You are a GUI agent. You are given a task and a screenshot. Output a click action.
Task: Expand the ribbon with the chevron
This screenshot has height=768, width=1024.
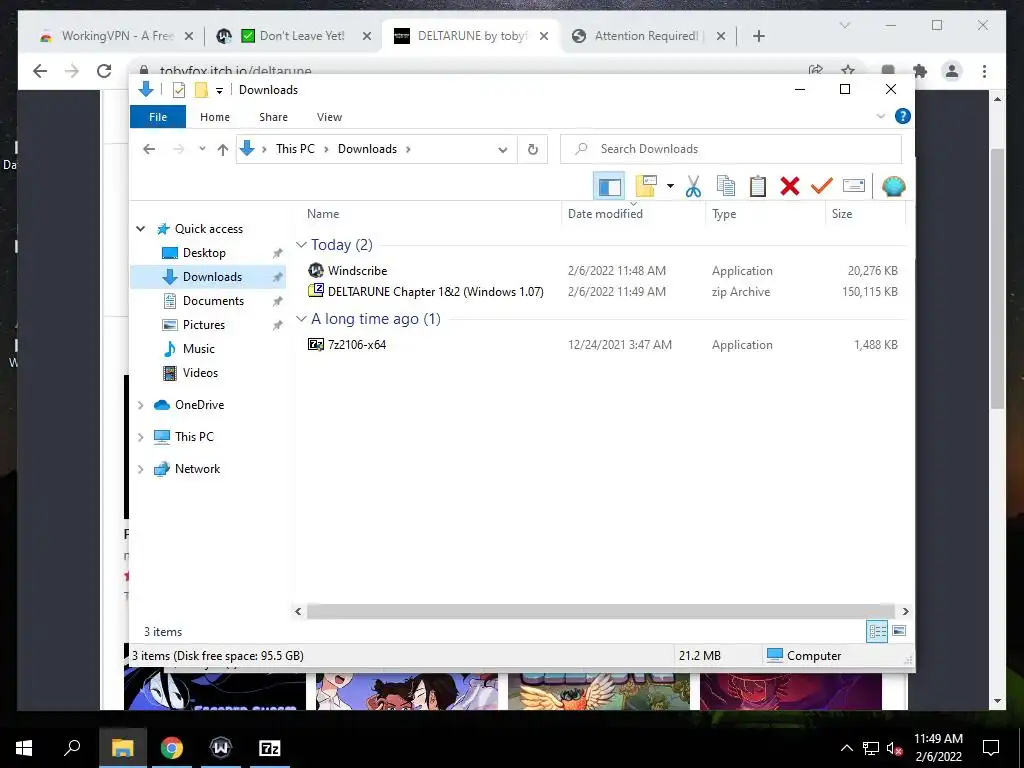pyautogui.click(x=880, y=116)
